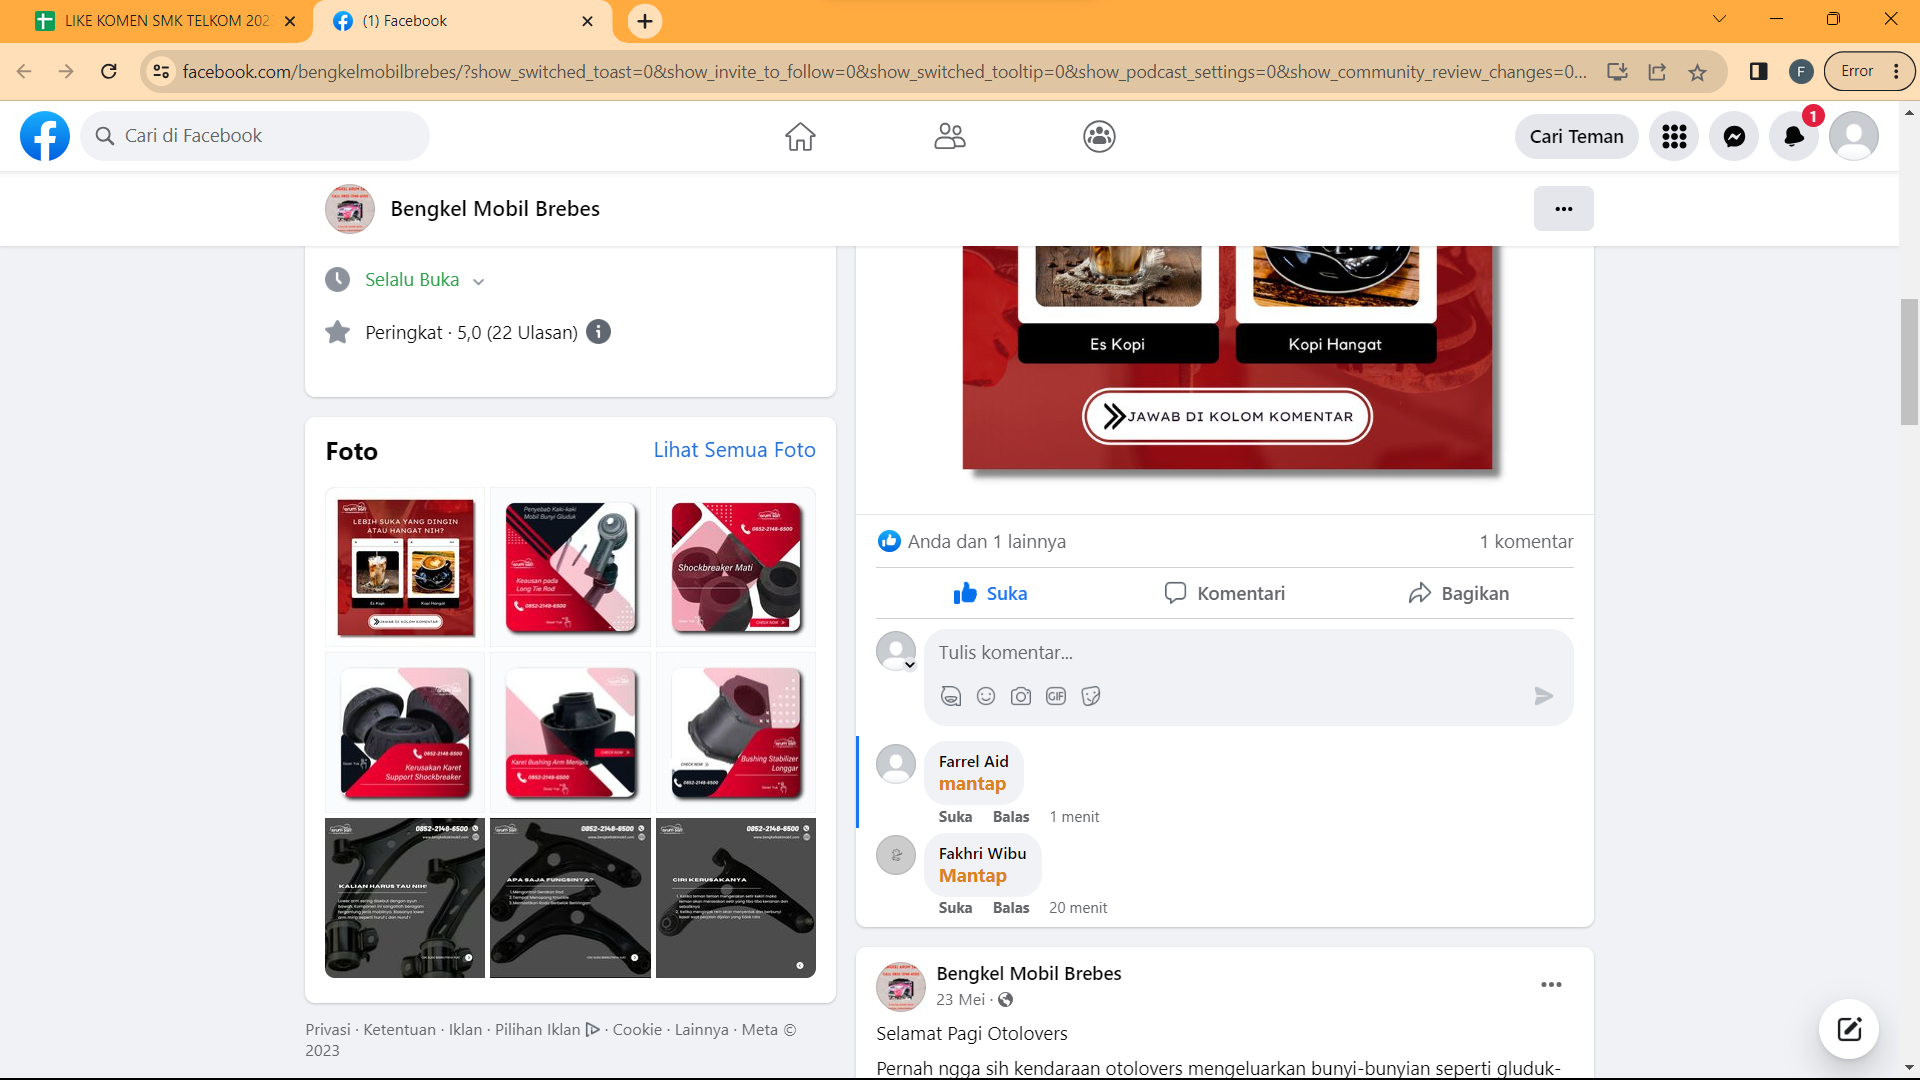Click the Cari Teman button
The image size is (1920, 1080).
click(1576, 136)
